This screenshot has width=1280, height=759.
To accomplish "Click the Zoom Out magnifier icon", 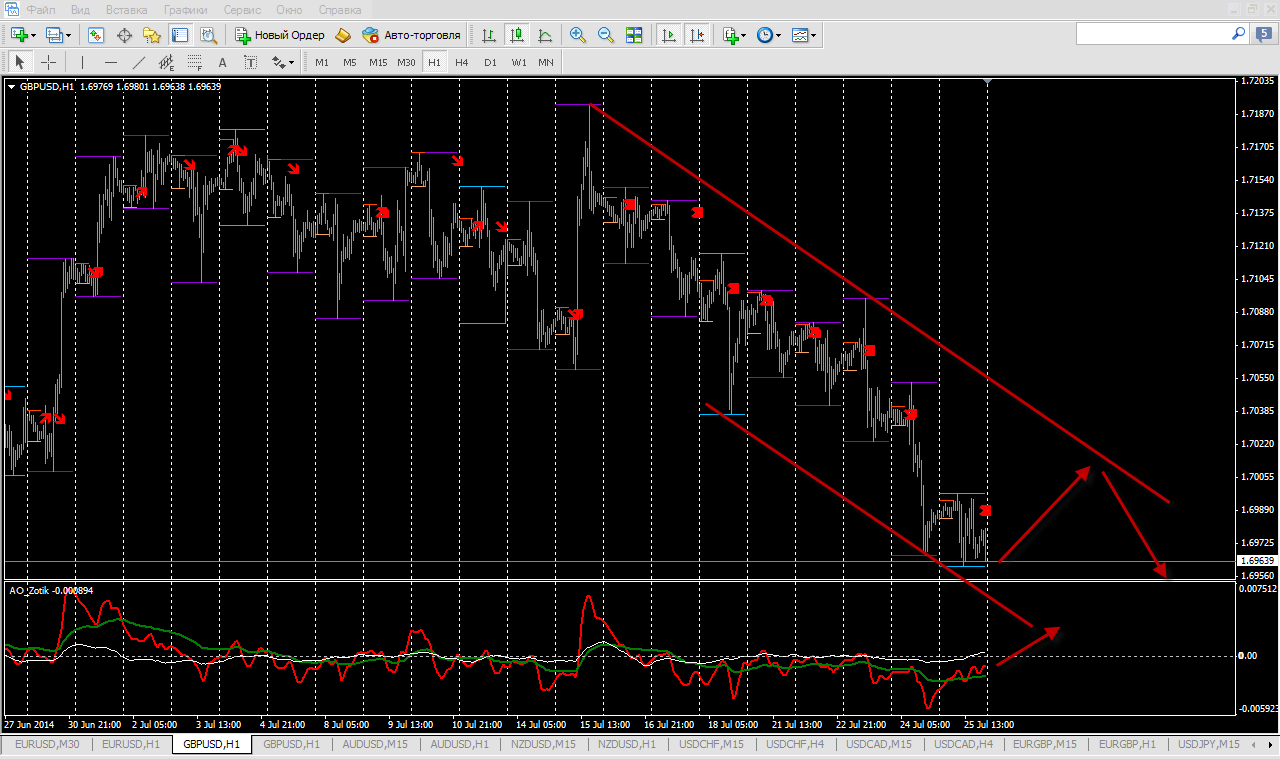I will pyautogui.click(x=606, y=35).
